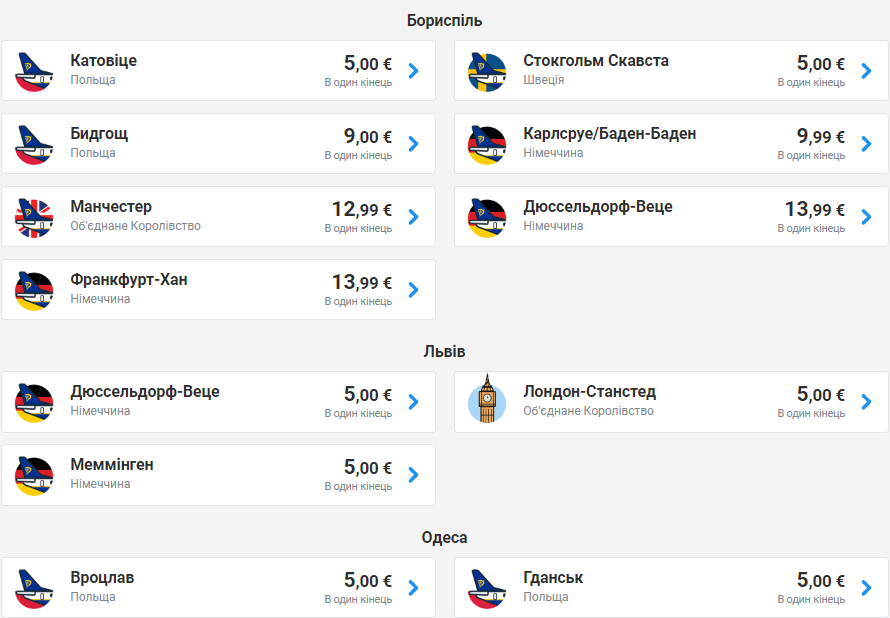Viewport: 890px width, 618px height.
Task: Click chevron next to Wroclaw 5,00 € fare
Action: 413,588
